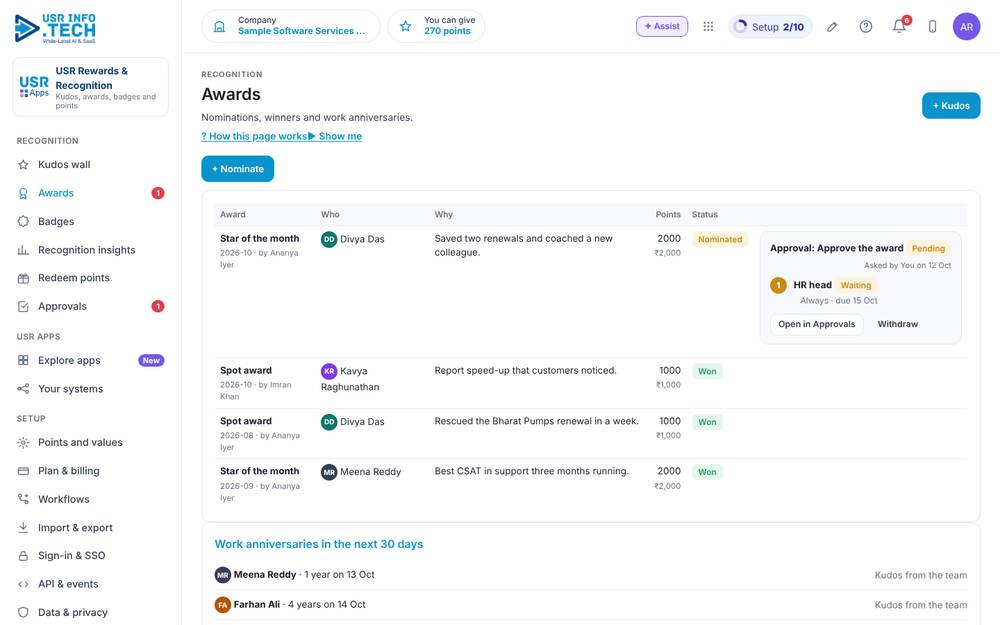The image size is (1000, 625).
Task: Open the AR user avatar menu
Action: [966, 27]
